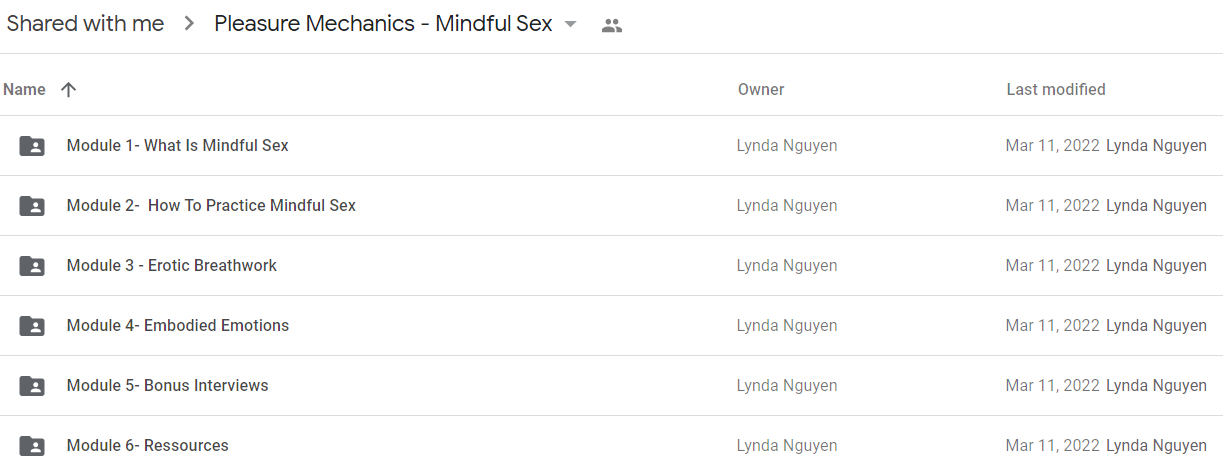The width and height of the screenshot is (1223, 475).
Task: Sort by the Last modified column header
Action: pyautogui.click(x=1056, y=89)
